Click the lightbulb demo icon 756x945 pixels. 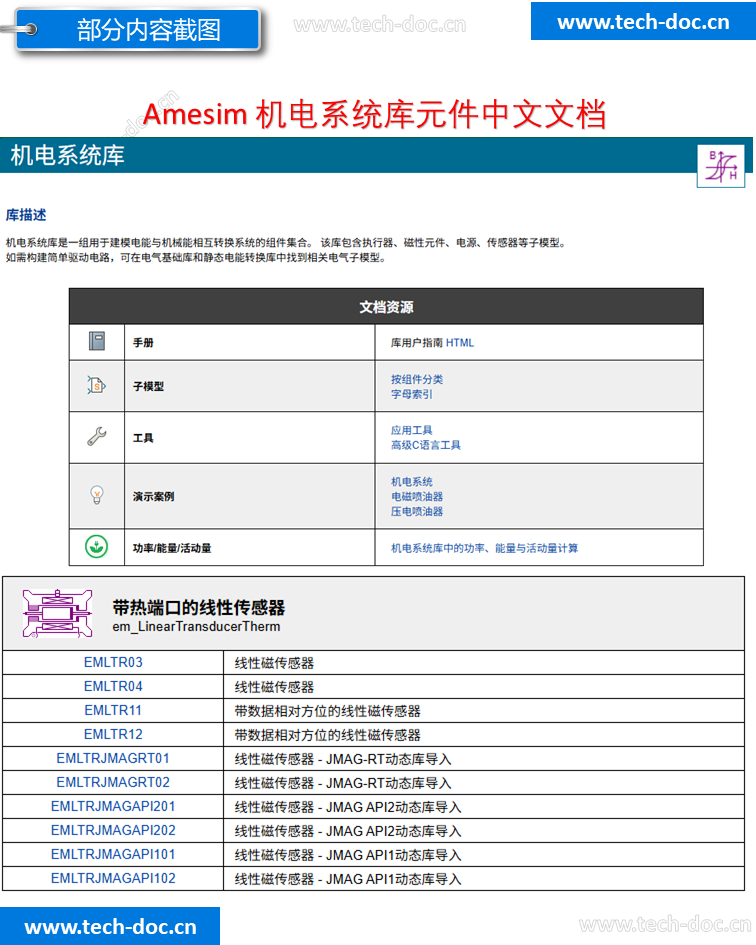click(x=96, y=495)
